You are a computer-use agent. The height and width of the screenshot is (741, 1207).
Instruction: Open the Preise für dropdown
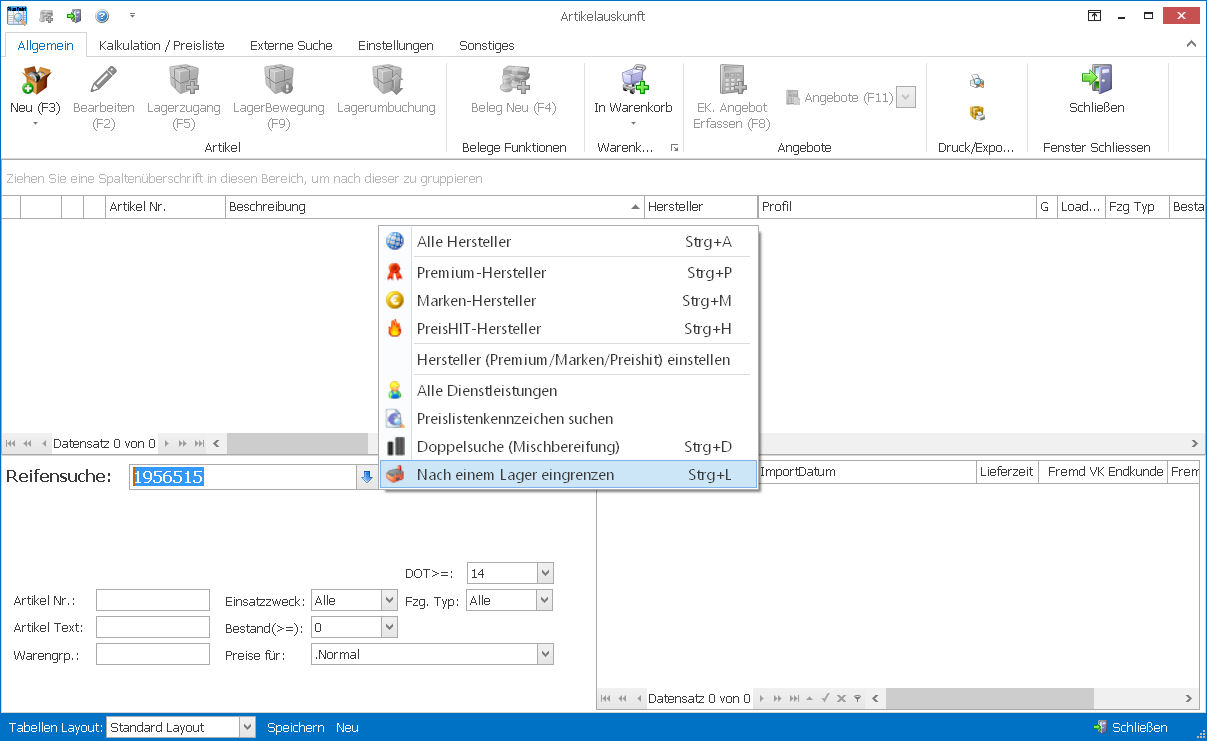545,654
